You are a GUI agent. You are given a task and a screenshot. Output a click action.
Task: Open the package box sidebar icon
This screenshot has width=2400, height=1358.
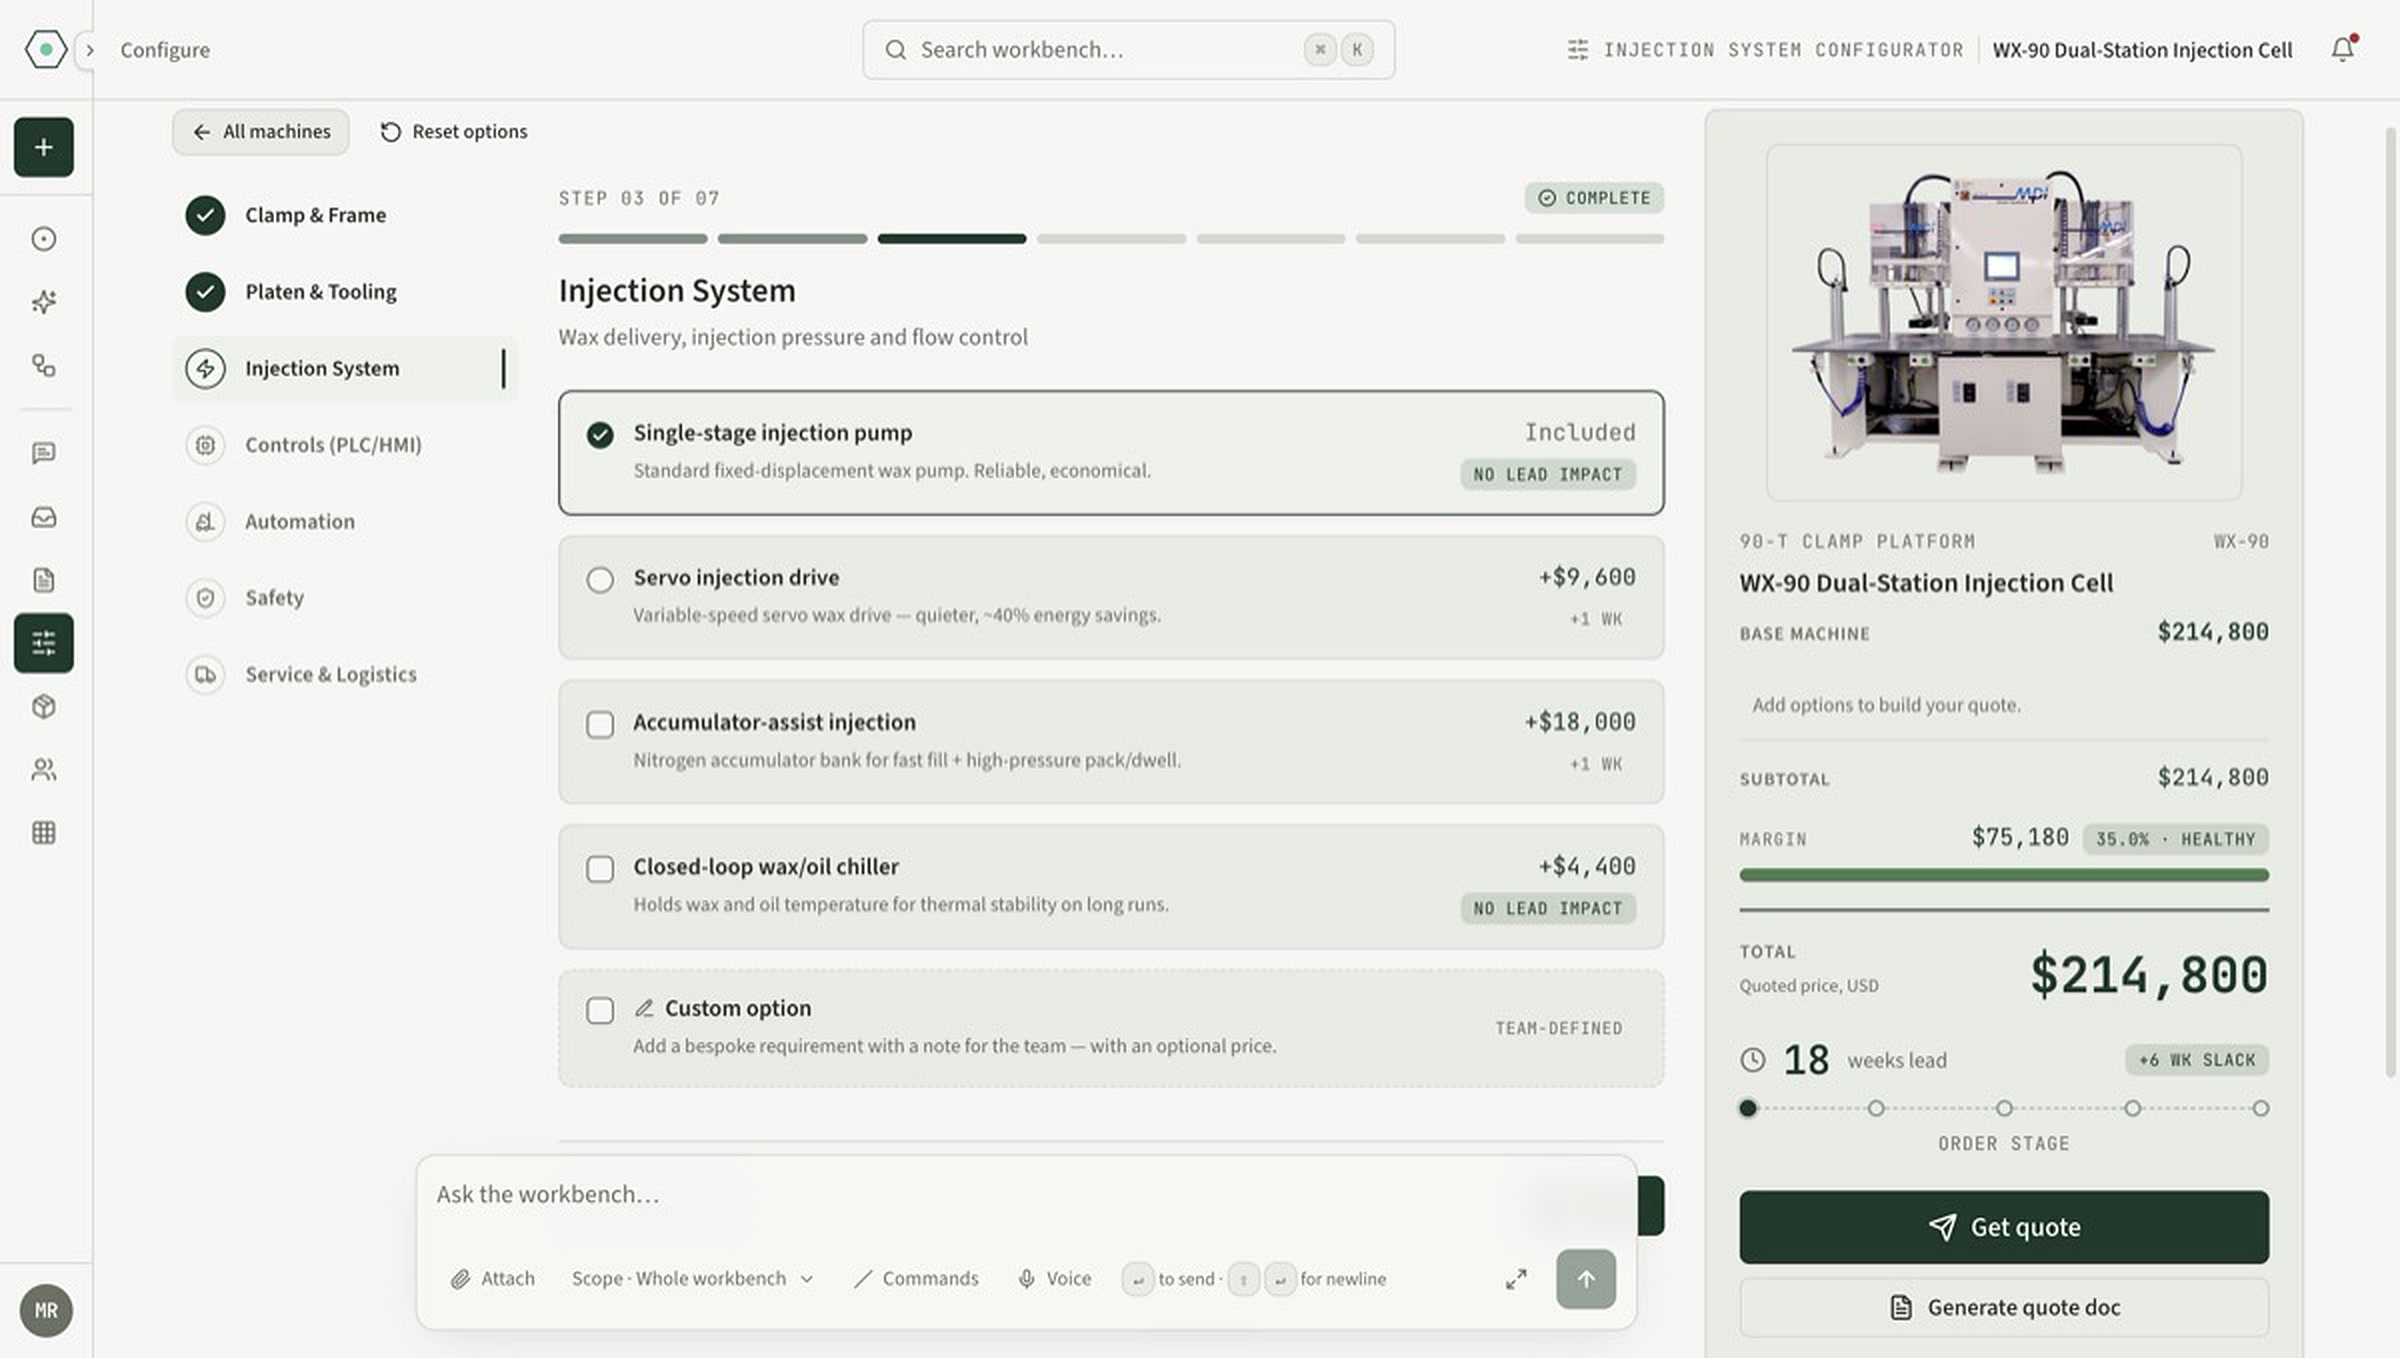pyautogui.click(x=44, y=706)
